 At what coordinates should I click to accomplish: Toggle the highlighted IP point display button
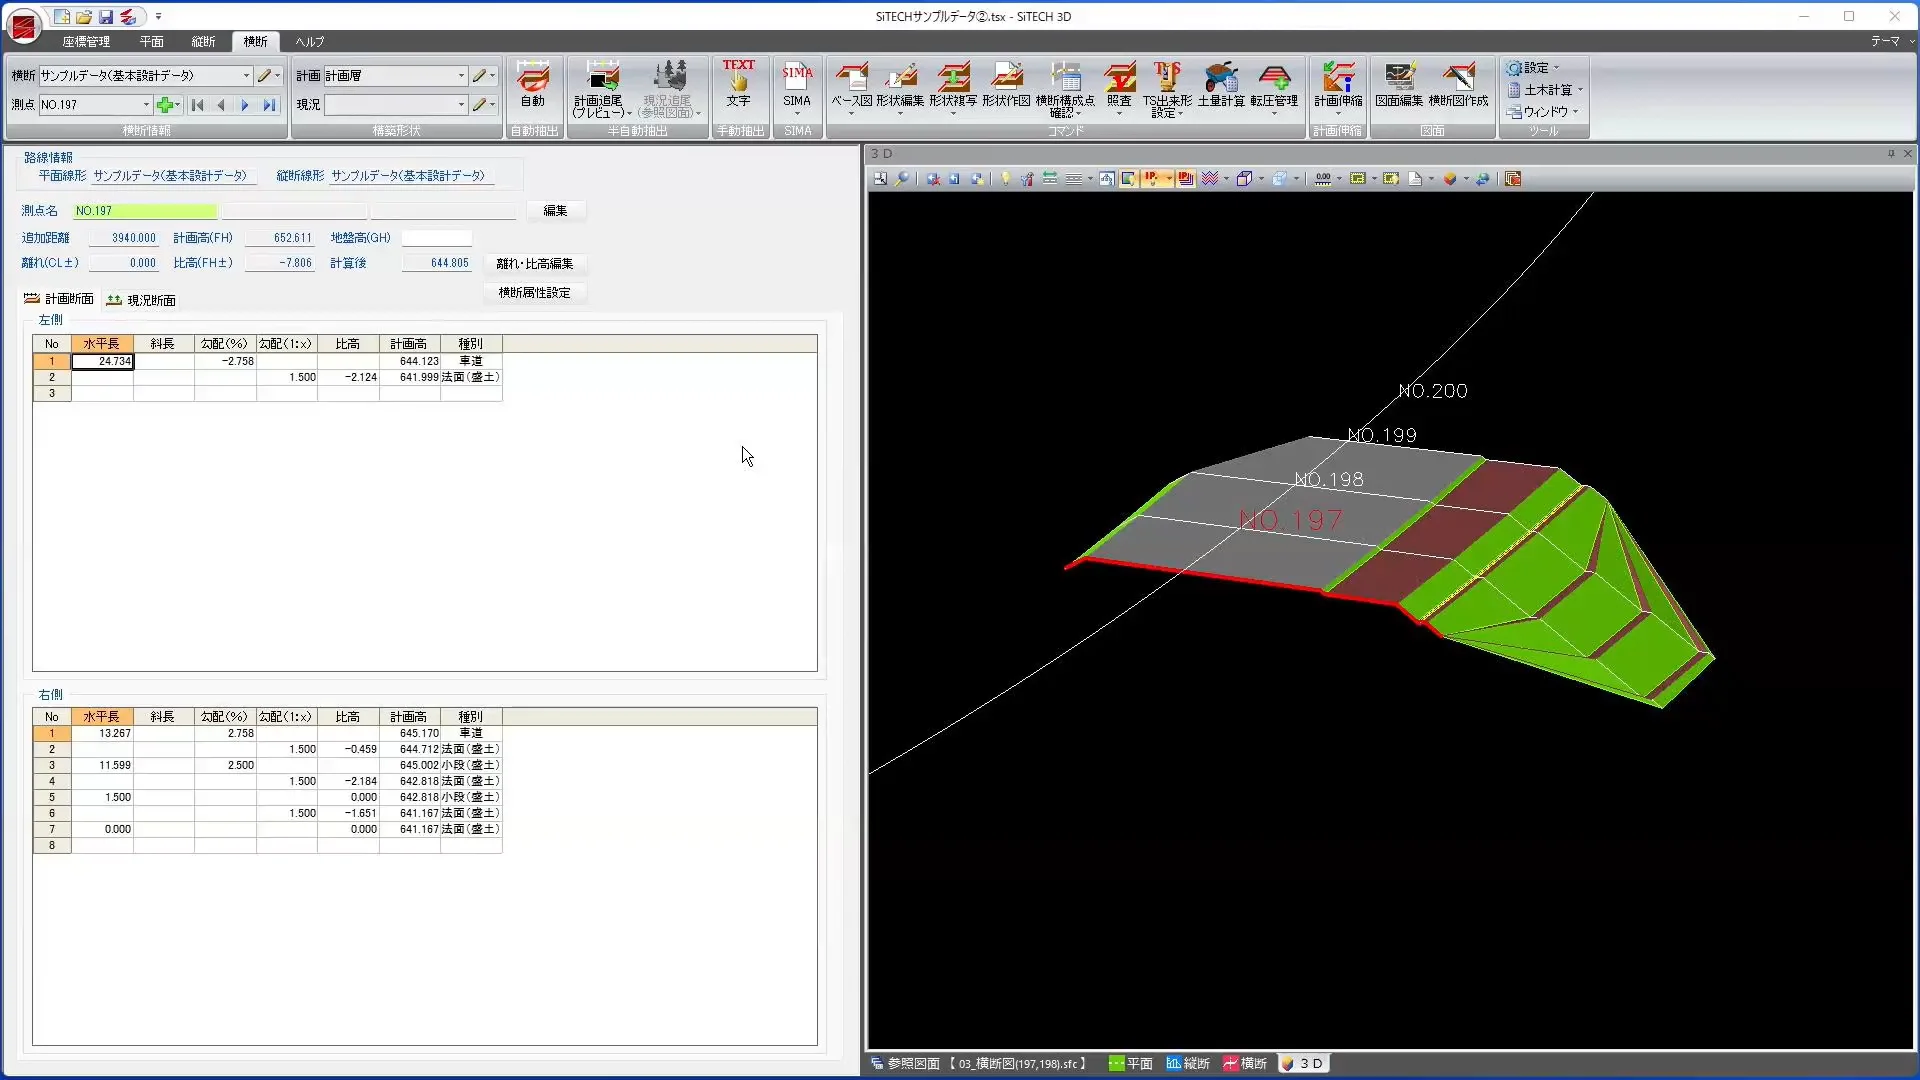point(1152,178)
